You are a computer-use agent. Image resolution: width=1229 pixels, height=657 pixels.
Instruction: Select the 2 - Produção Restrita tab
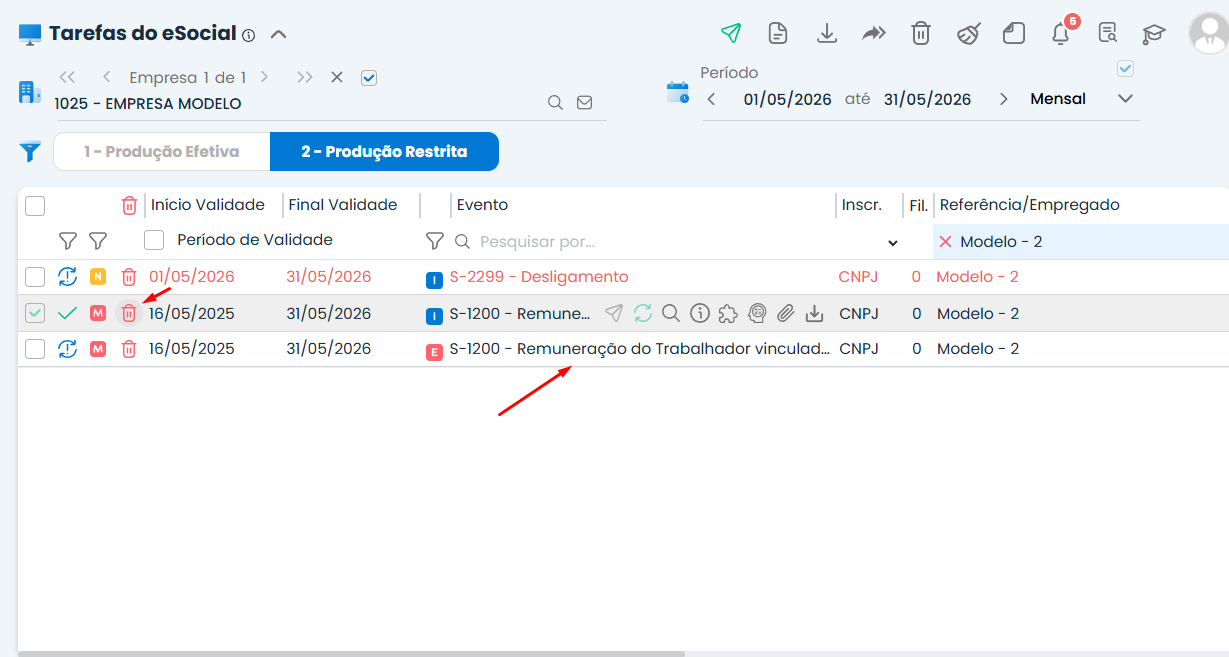(x=384, y=152)
